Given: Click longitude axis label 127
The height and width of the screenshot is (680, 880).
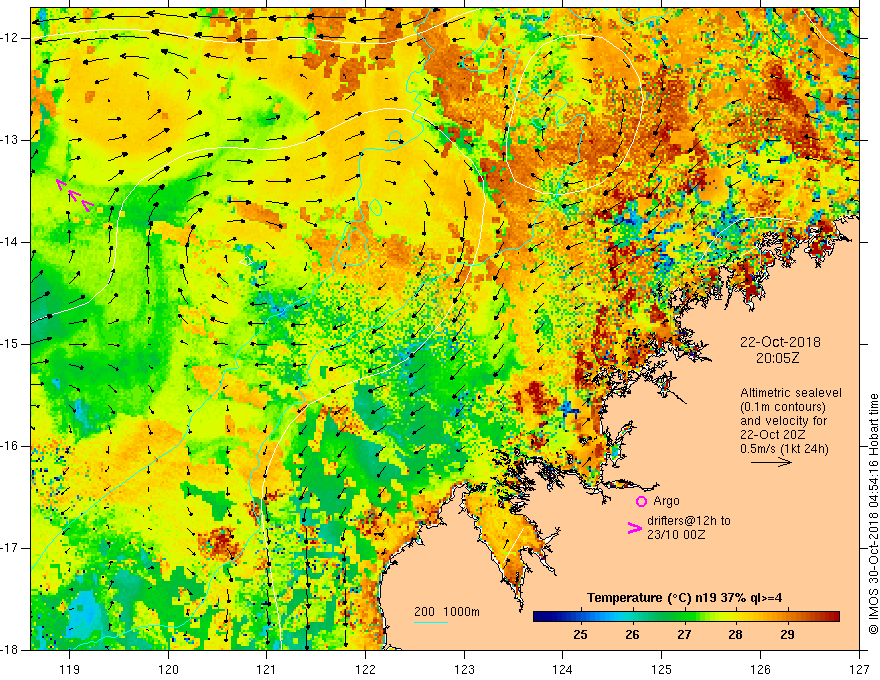Looking at the screenshot, I should 859,669.
